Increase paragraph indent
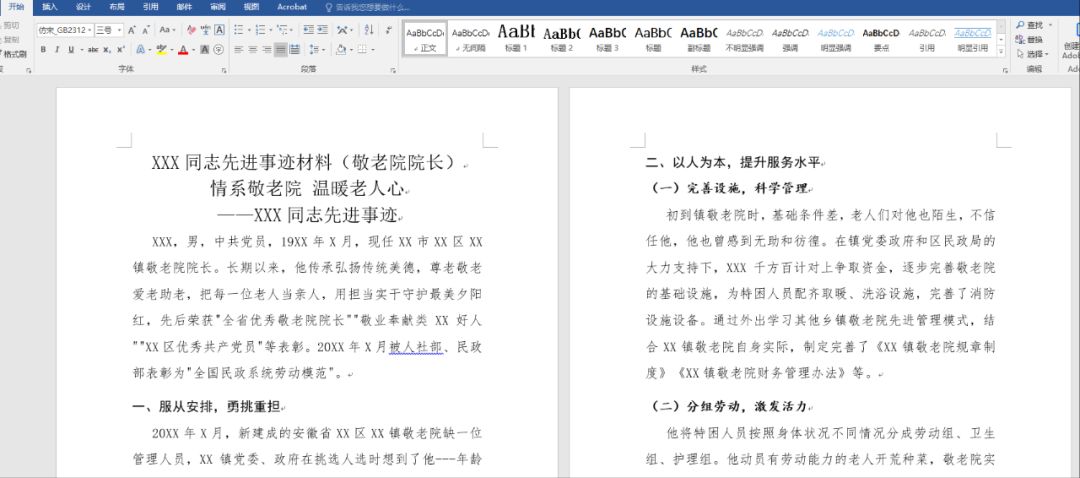The image size is (1080, 478). point(322,30)
